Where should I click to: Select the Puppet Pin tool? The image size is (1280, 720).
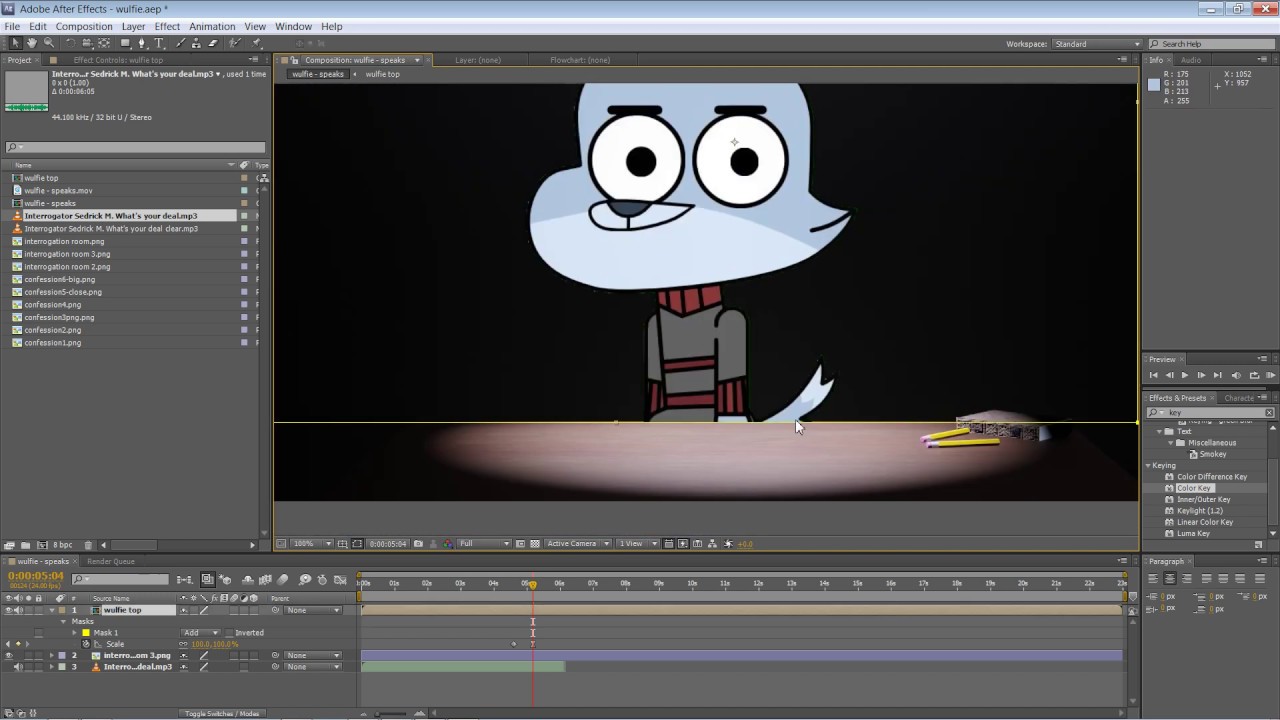click(x=257, y=43)
